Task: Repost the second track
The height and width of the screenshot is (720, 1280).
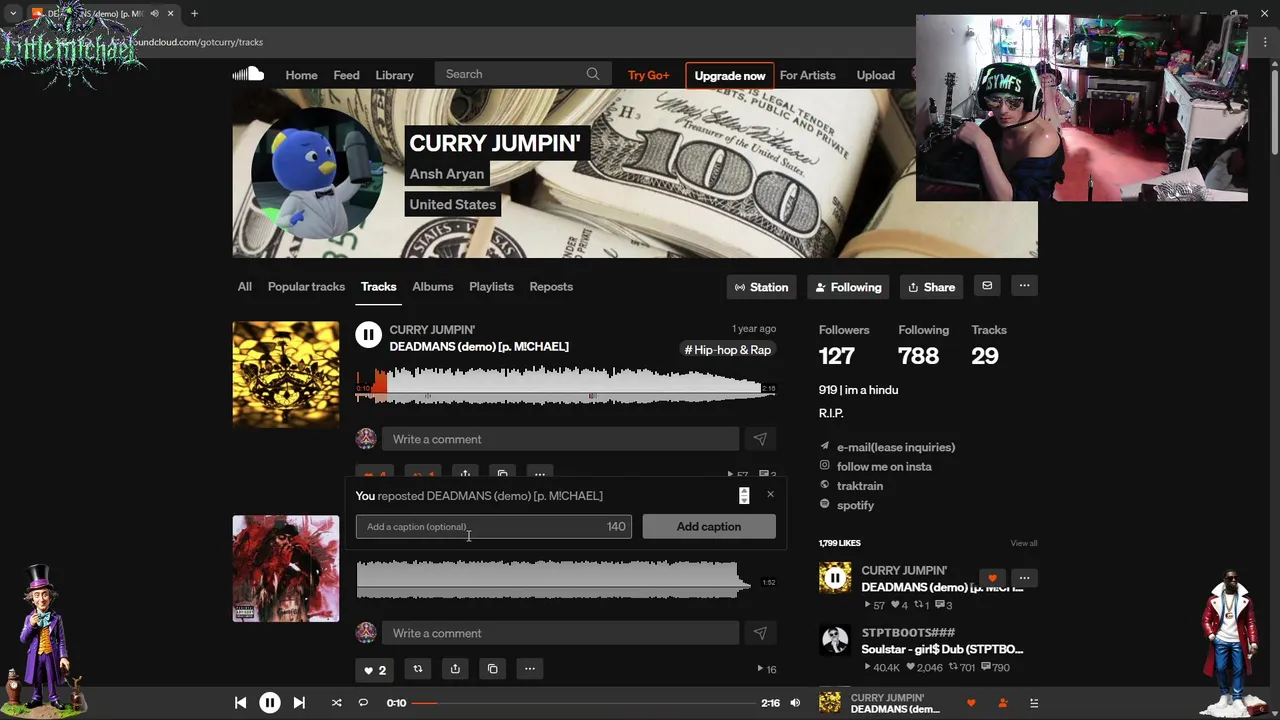Action: [418, 669]
